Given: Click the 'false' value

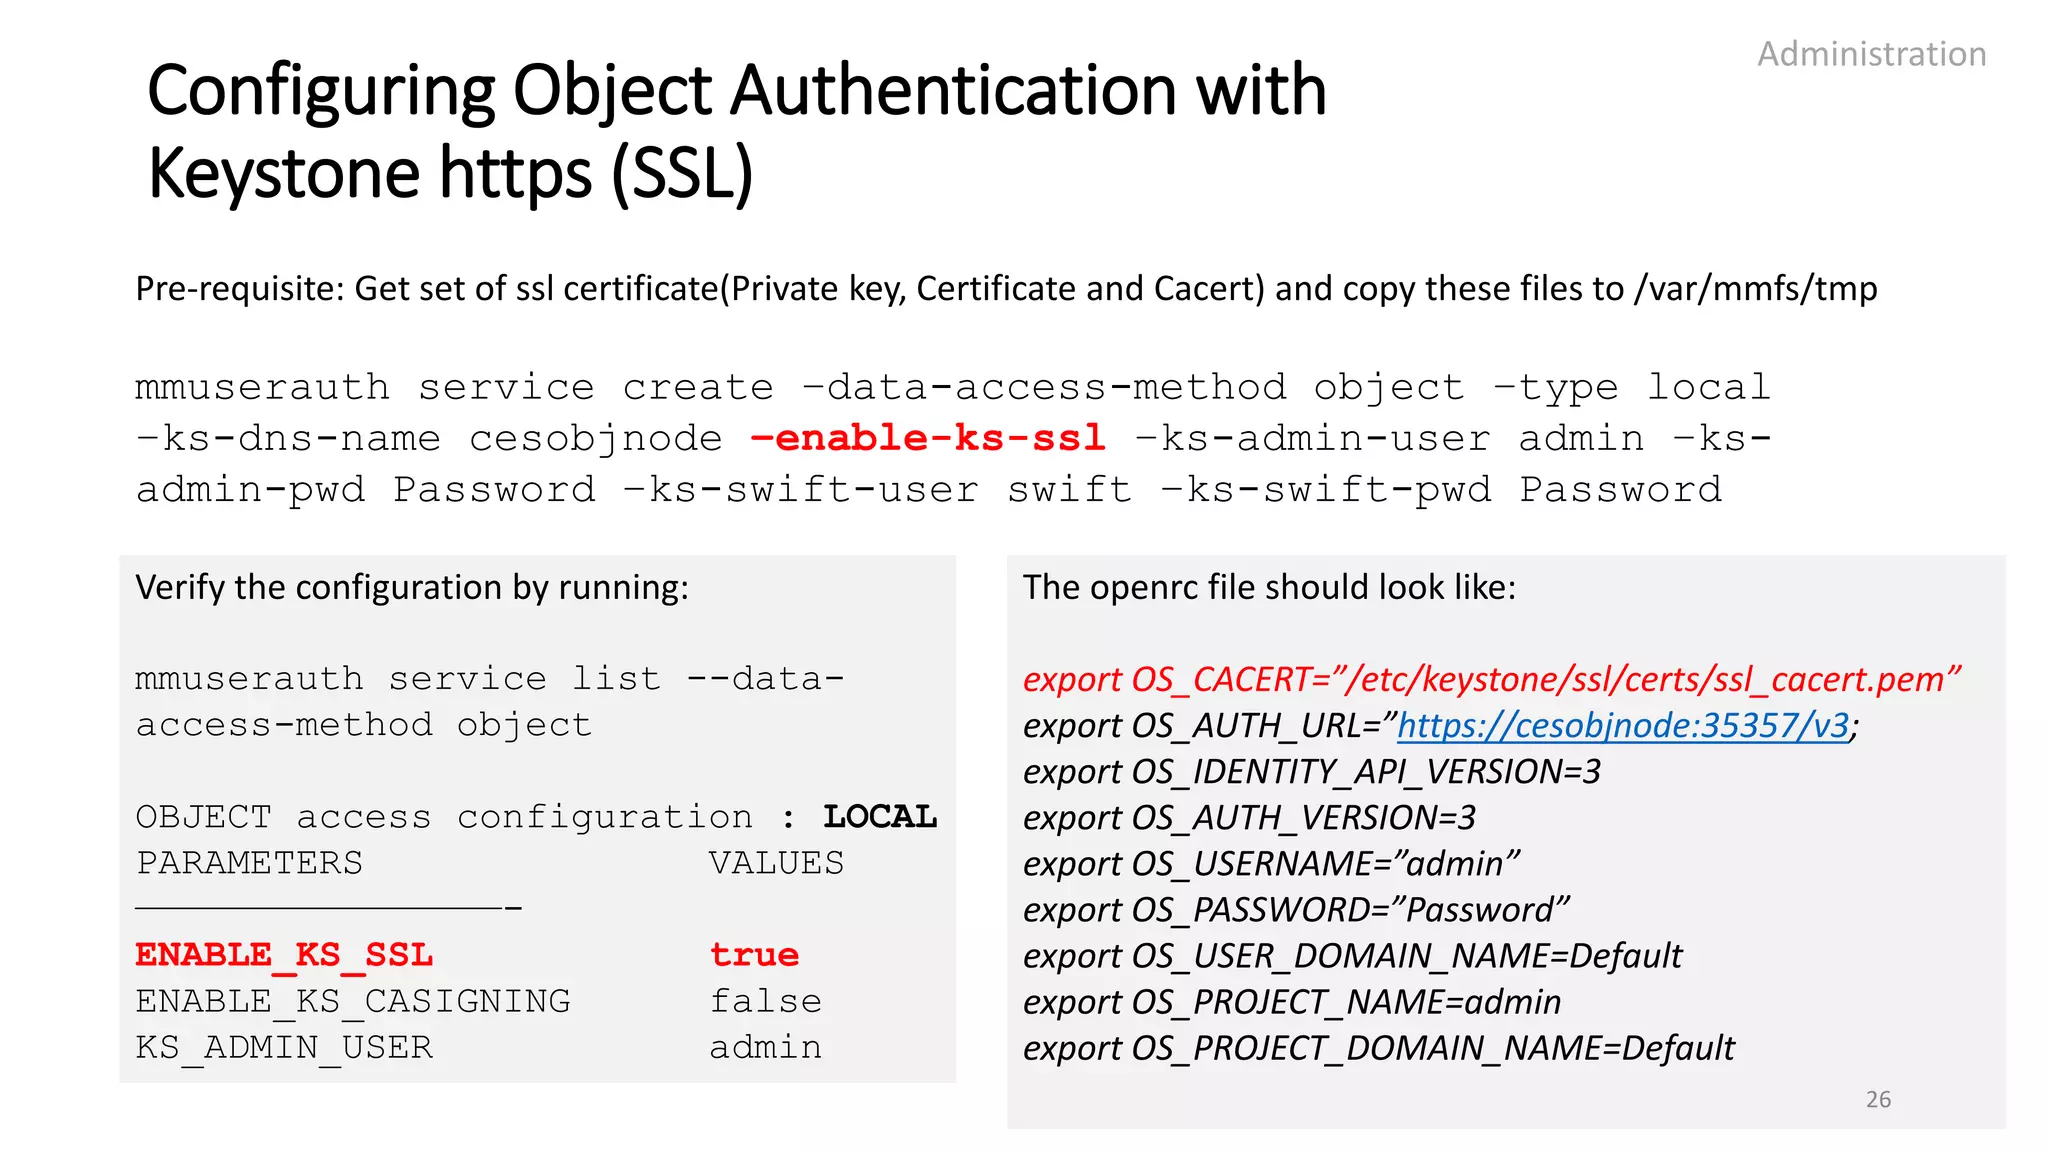Looking at the screenshot, I should [766, 1001].
